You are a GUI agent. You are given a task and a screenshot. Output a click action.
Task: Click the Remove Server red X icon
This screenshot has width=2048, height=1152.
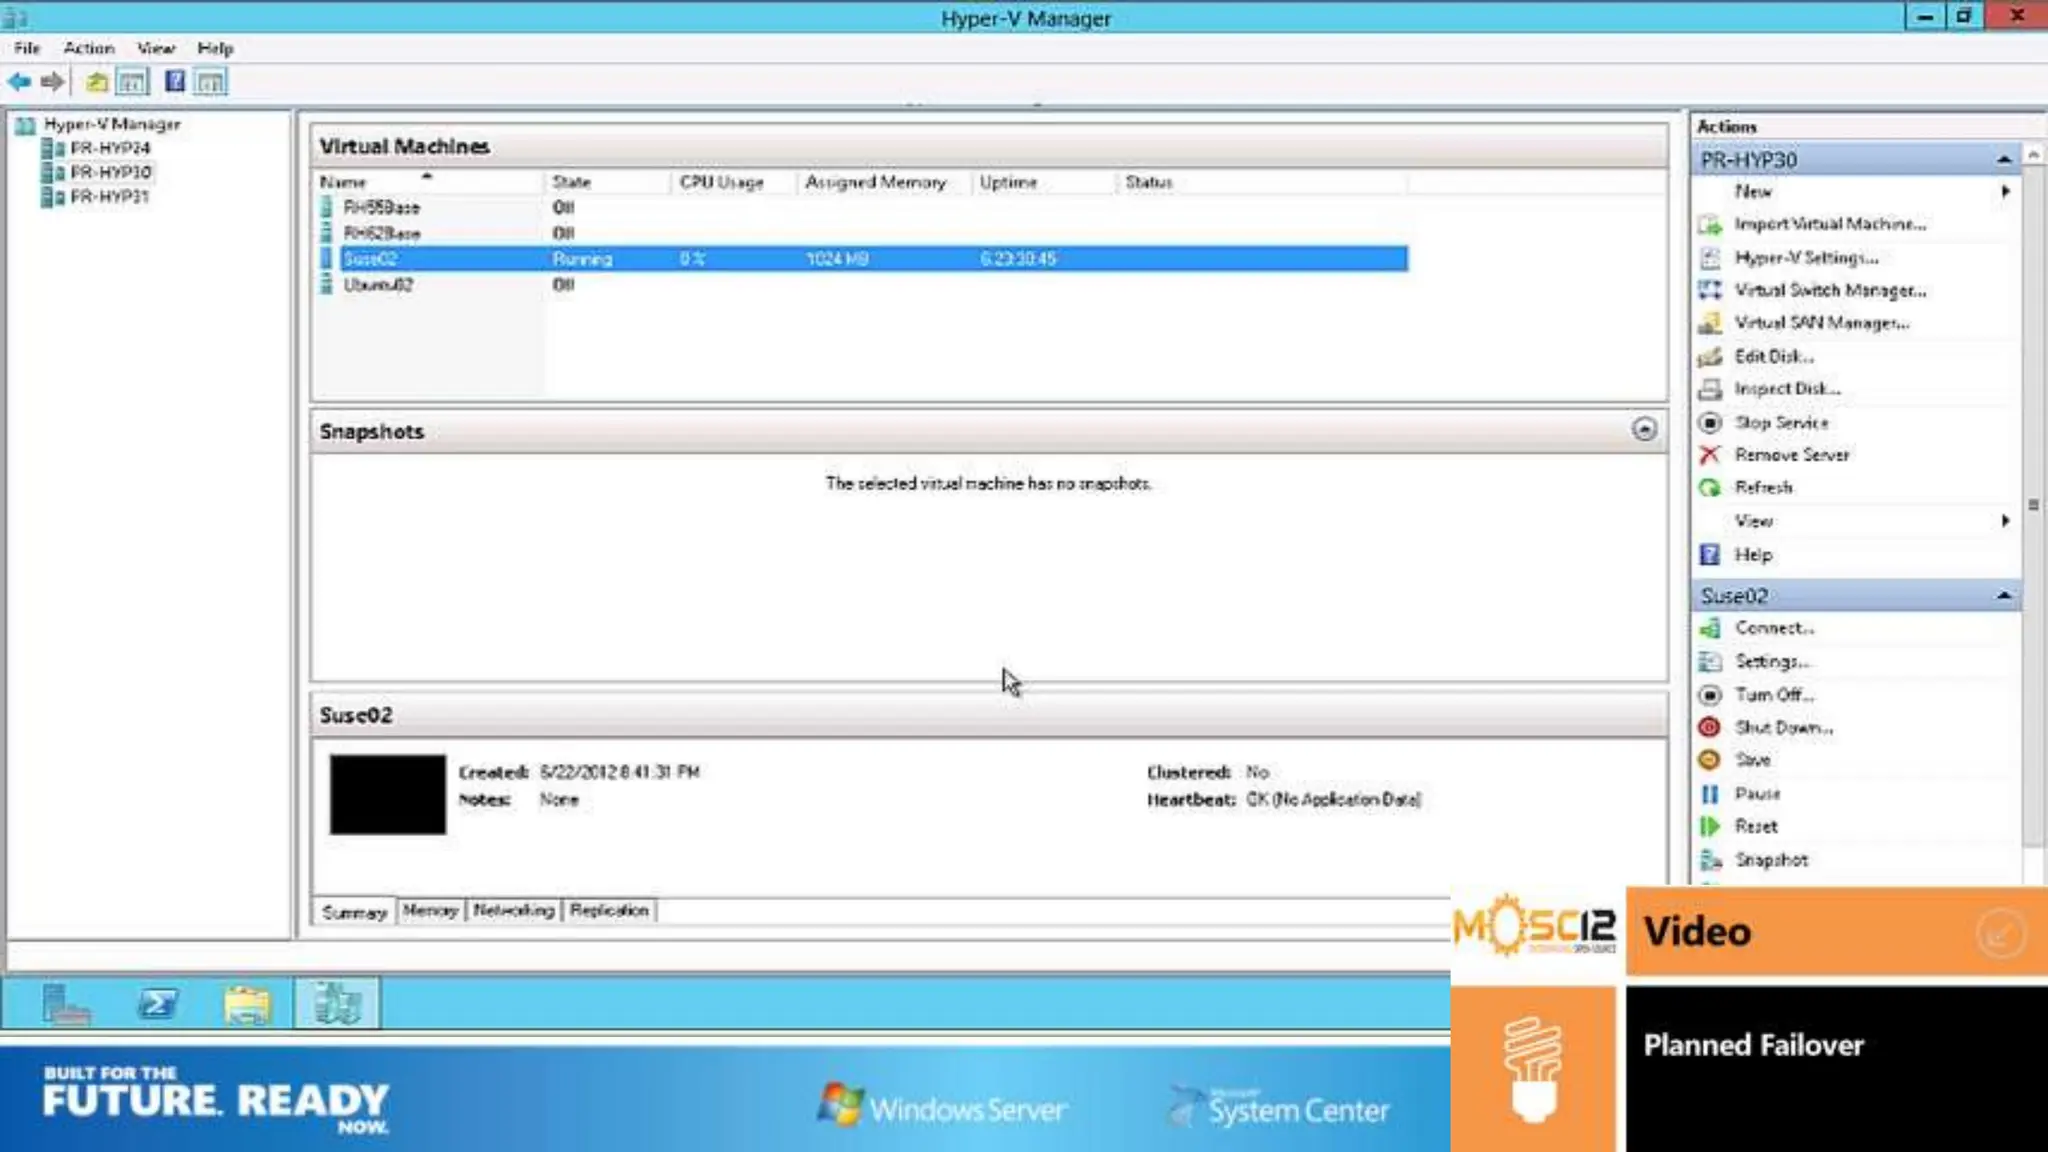1710,455
